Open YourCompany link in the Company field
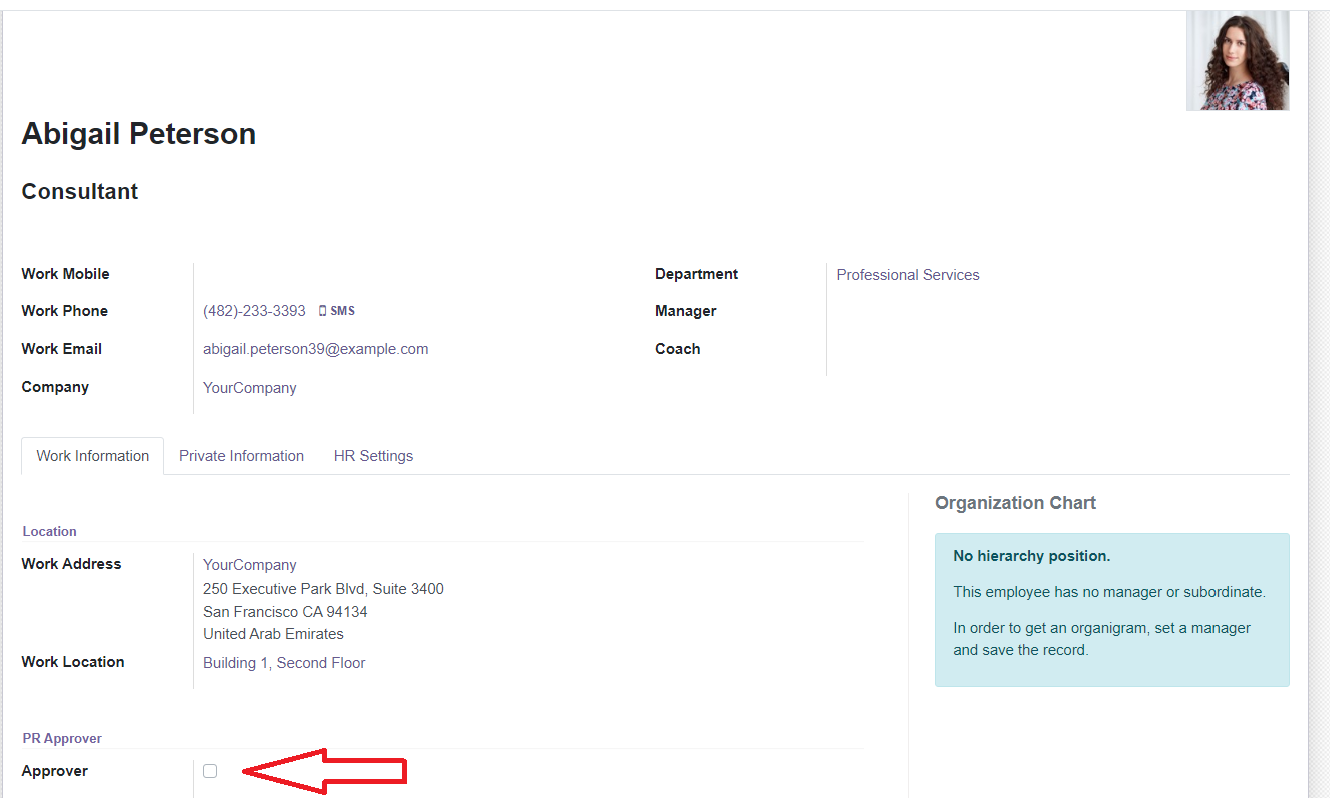Screen dimensions: 1330x798 [x=249, y=388]
